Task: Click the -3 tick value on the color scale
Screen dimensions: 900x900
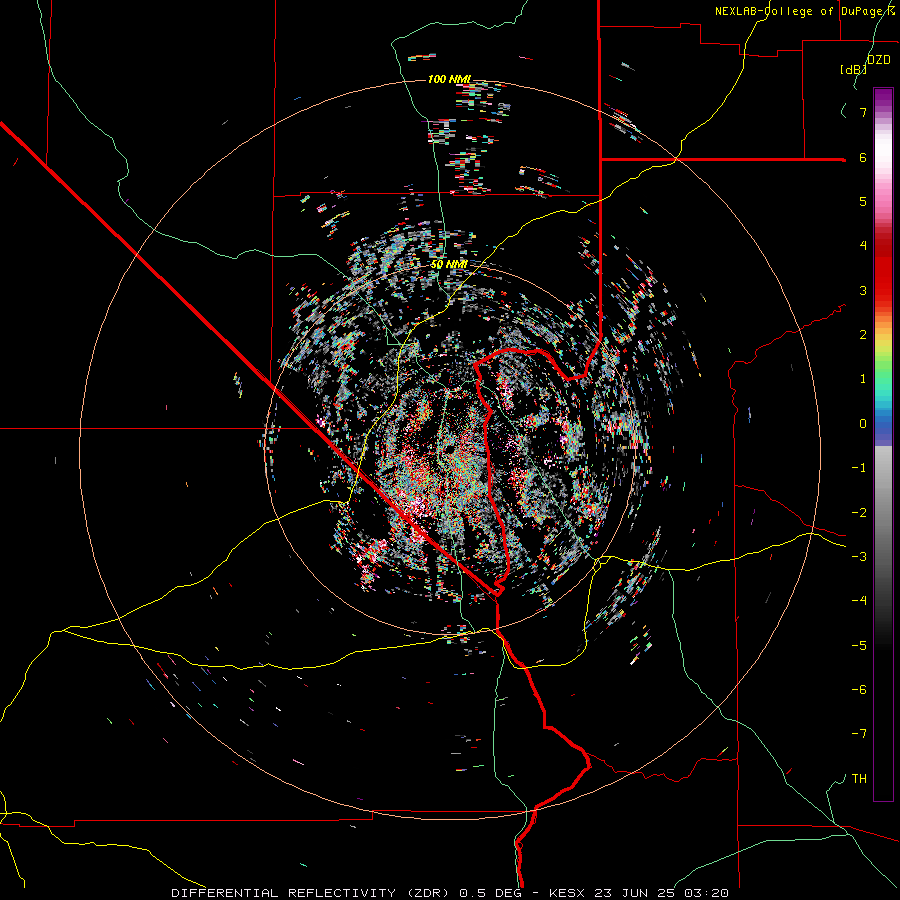Action: [859, 557]
